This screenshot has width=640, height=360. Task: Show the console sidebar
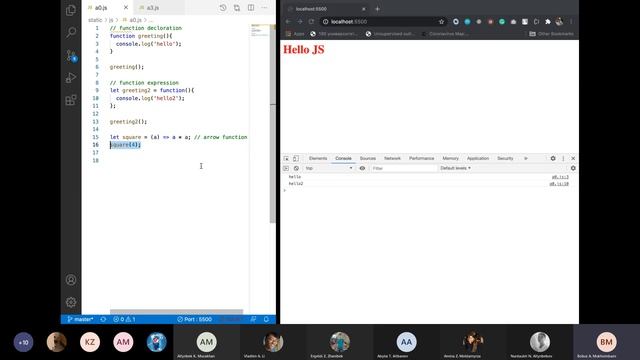[286, 168]
